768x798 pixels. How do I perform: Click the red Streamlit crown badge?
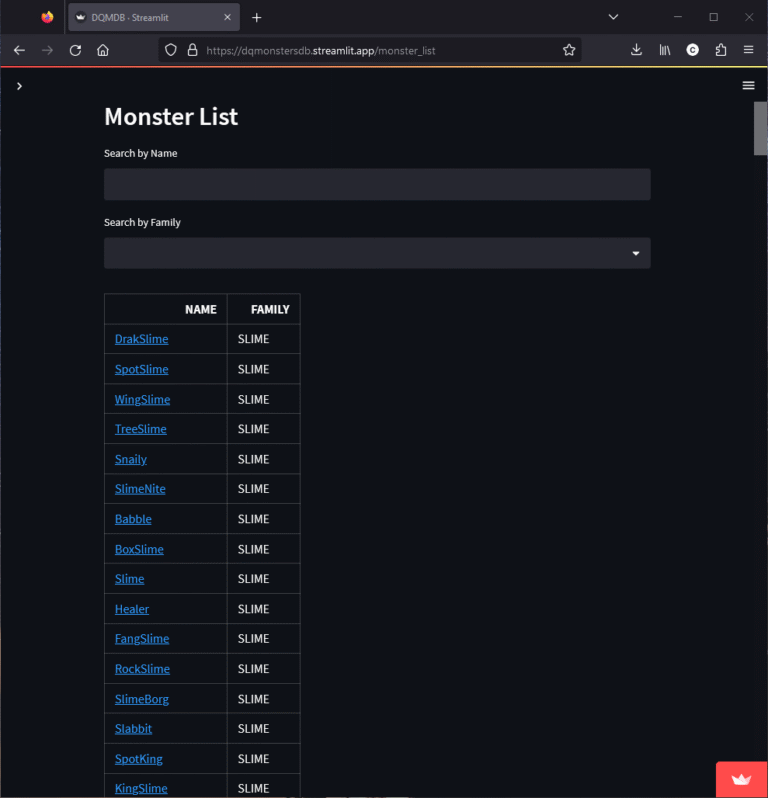[x=742, y=779]
